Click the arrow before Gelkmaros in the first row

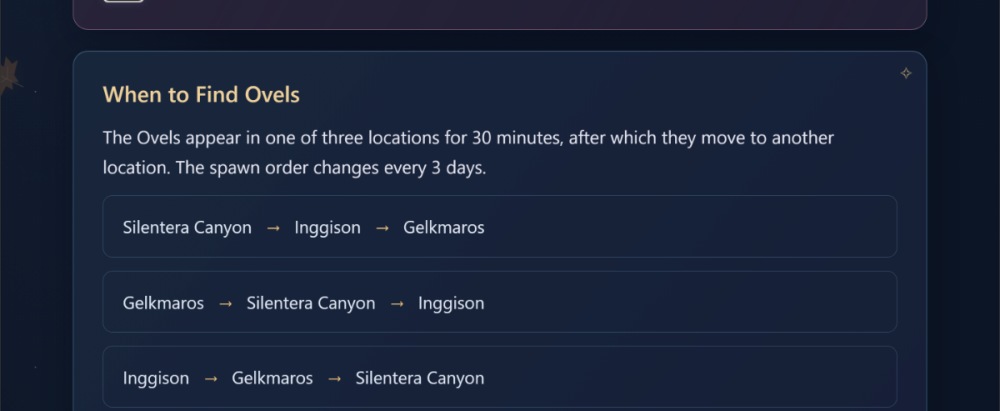coord(382,228)
